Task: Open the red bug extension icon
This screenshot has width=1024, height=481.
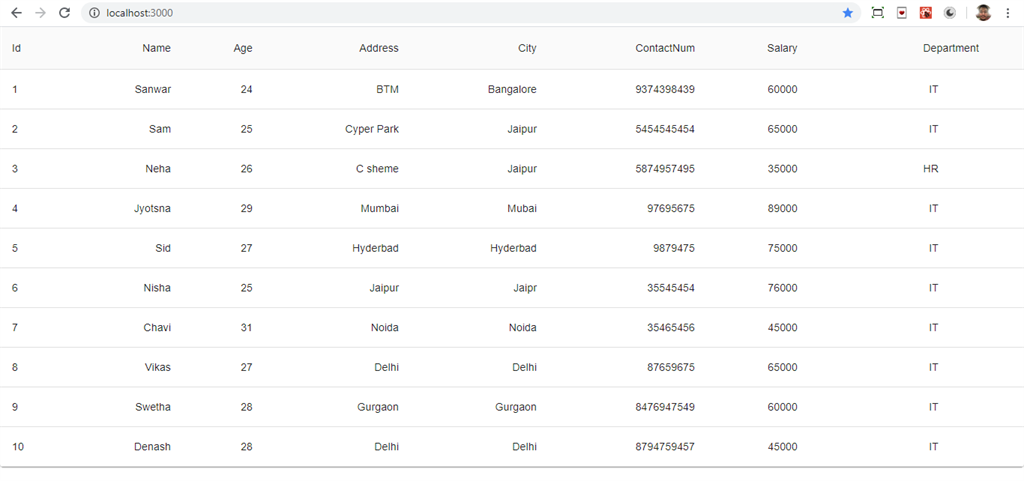Action: click(926, 13)
